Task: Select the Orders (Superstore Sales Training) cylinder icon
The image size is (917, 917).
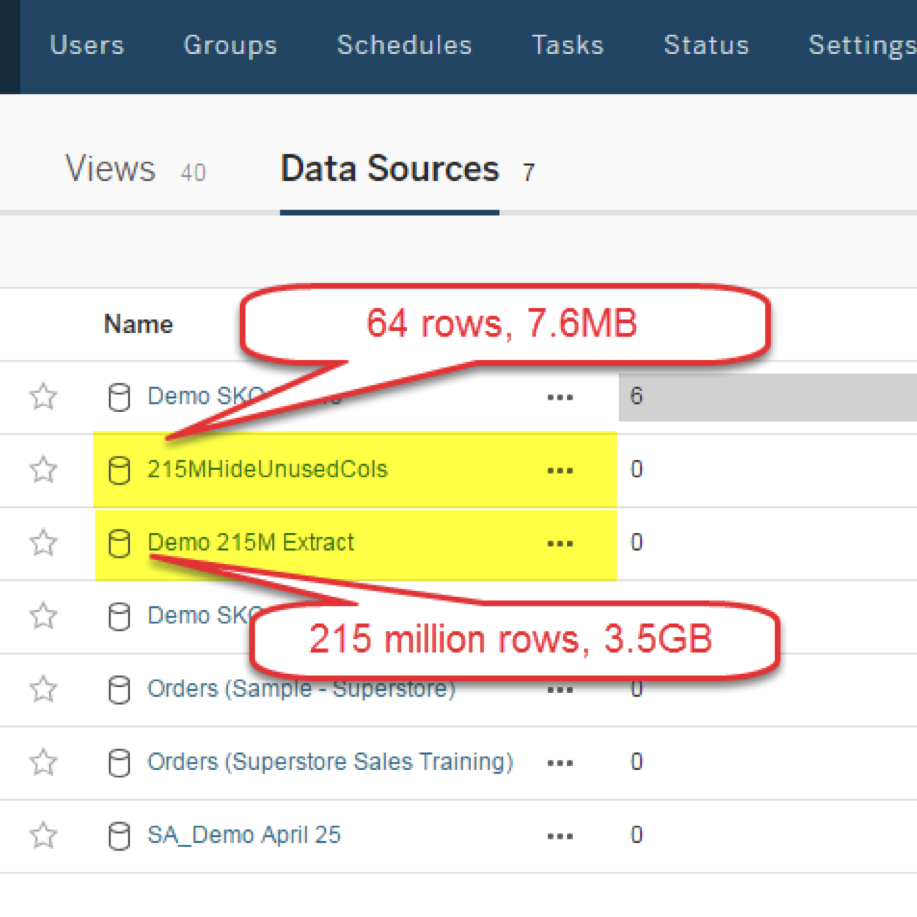Action: [119, 762]
